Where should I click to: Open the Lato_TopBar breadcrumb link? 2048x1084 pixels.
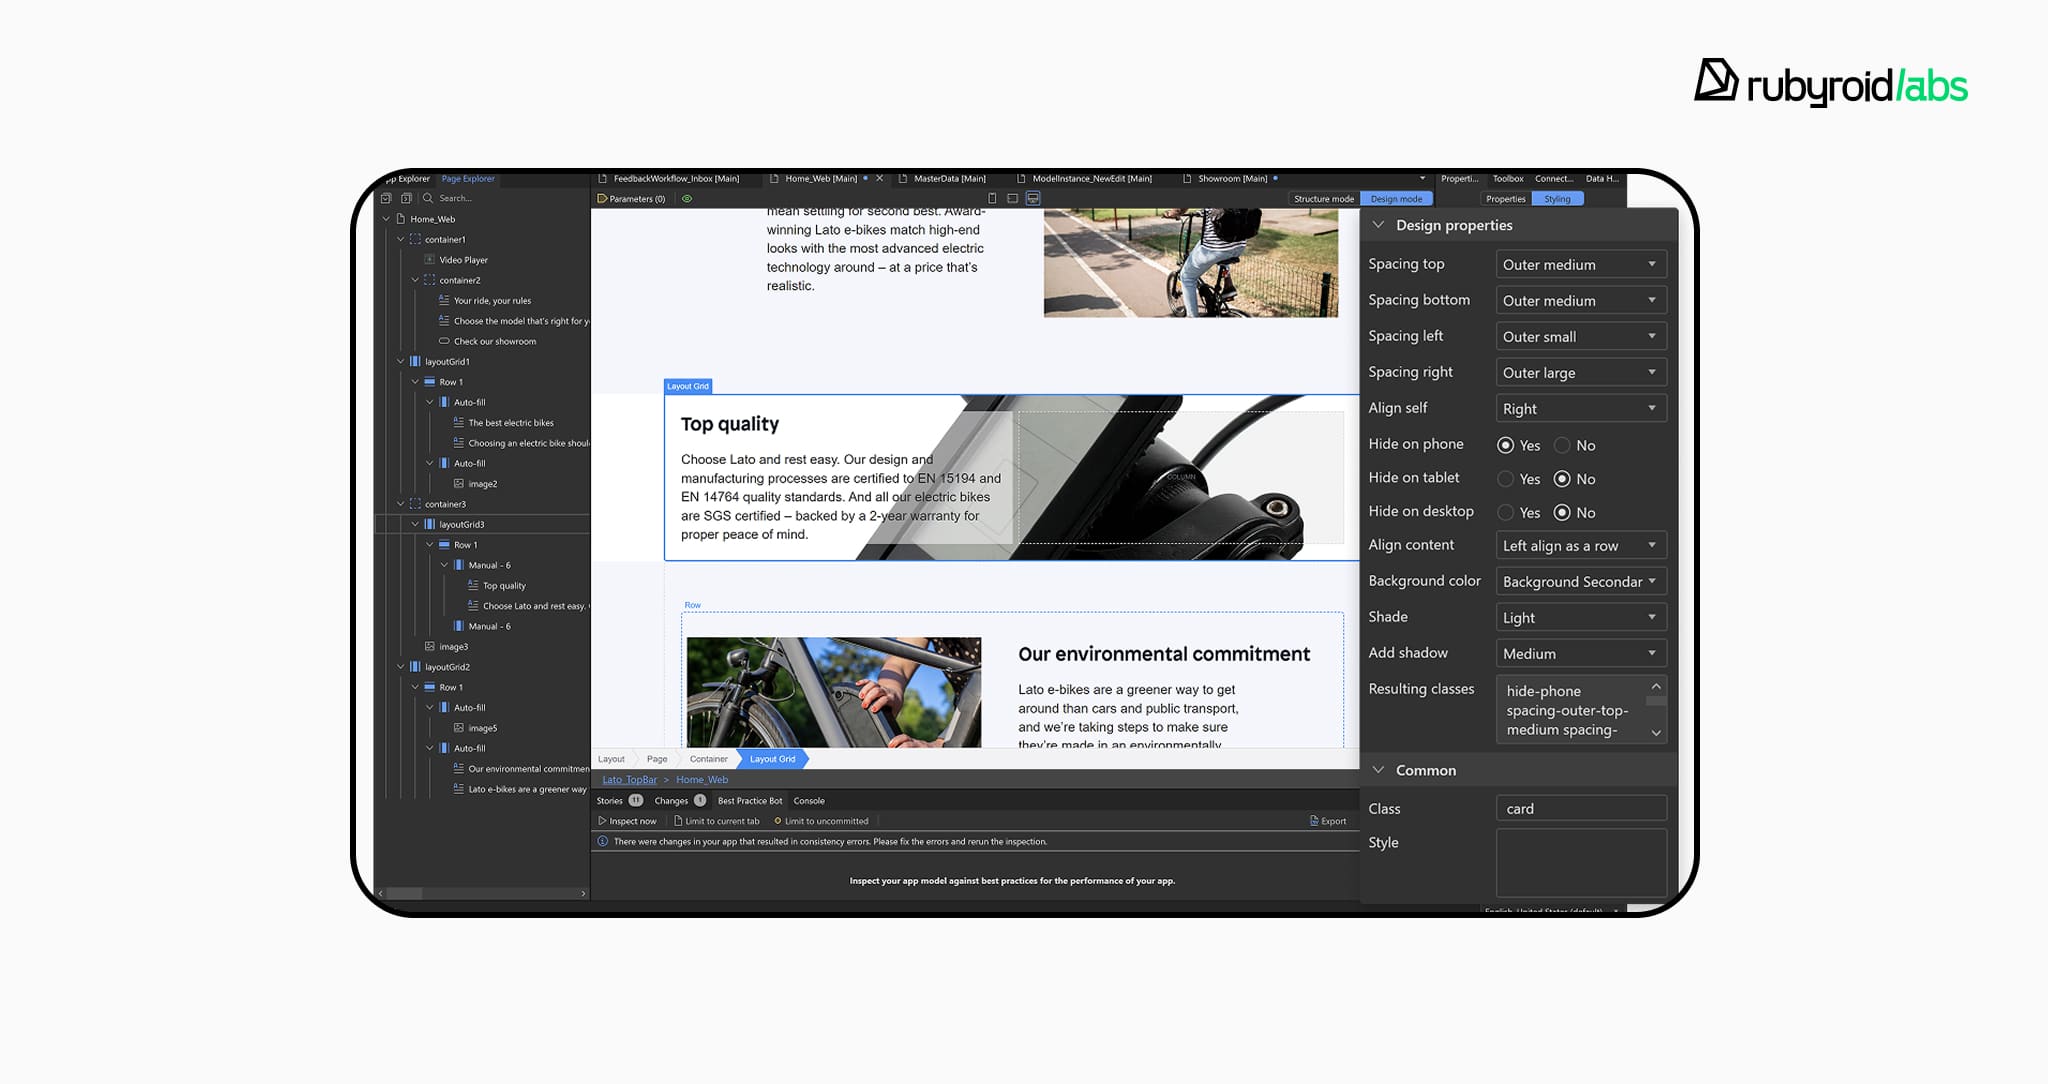pos(629,780)
